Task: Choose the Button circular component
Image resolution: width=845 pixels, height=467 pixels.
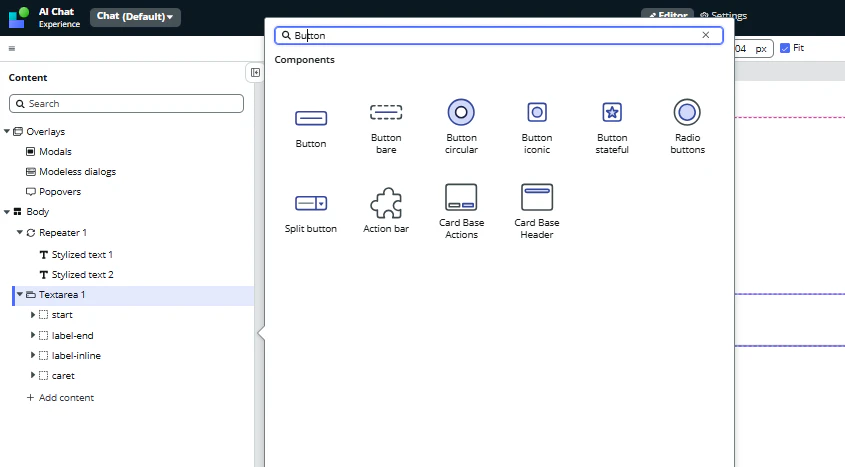Action: (x=461, y=126)
